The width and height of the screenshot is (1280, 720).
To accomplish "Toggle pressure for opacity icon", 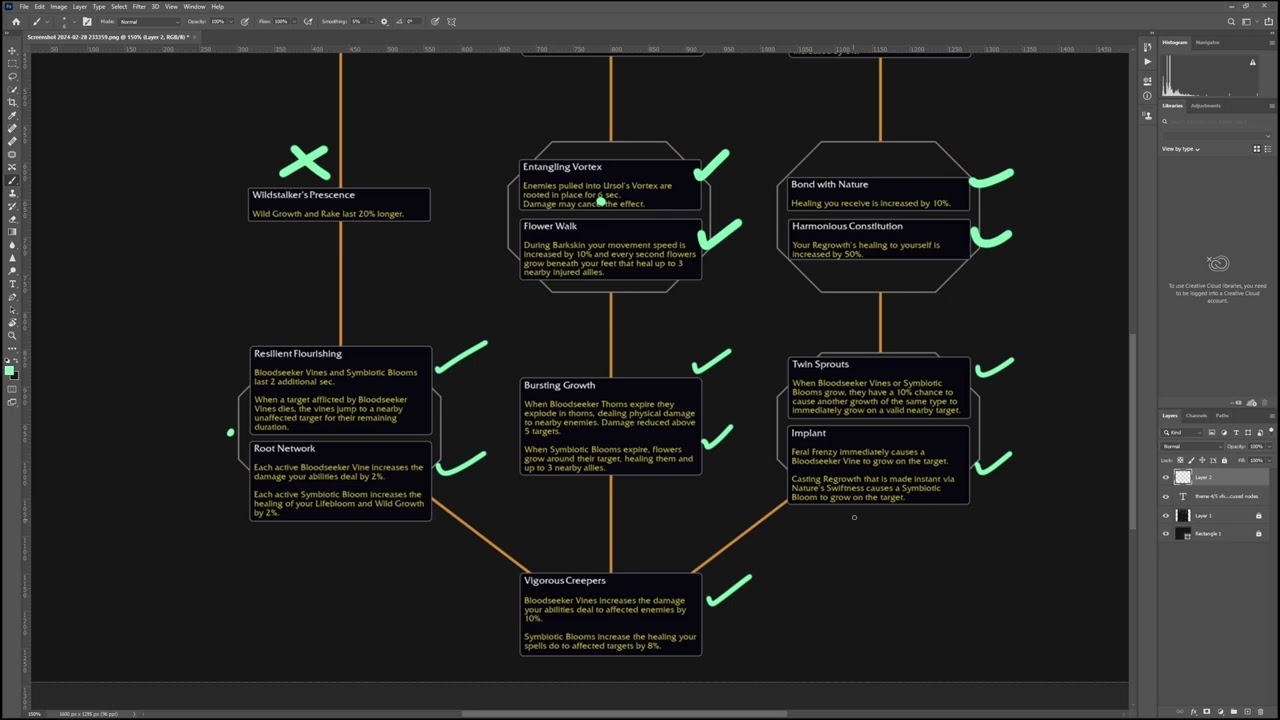I will (245, 21).
